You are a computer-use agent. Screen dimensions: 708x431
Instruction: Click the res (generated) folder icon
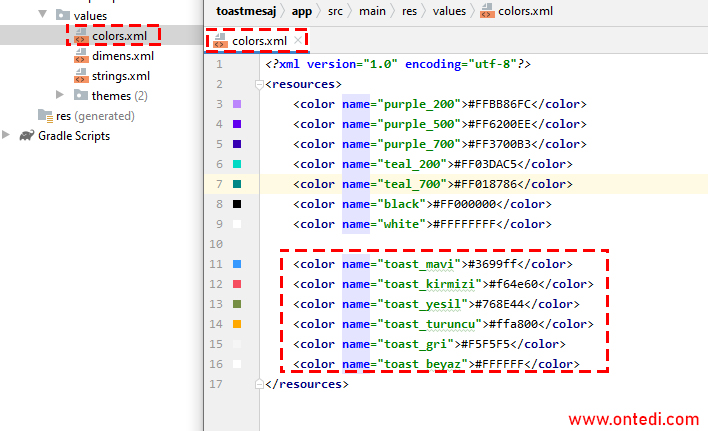[46, 116]
